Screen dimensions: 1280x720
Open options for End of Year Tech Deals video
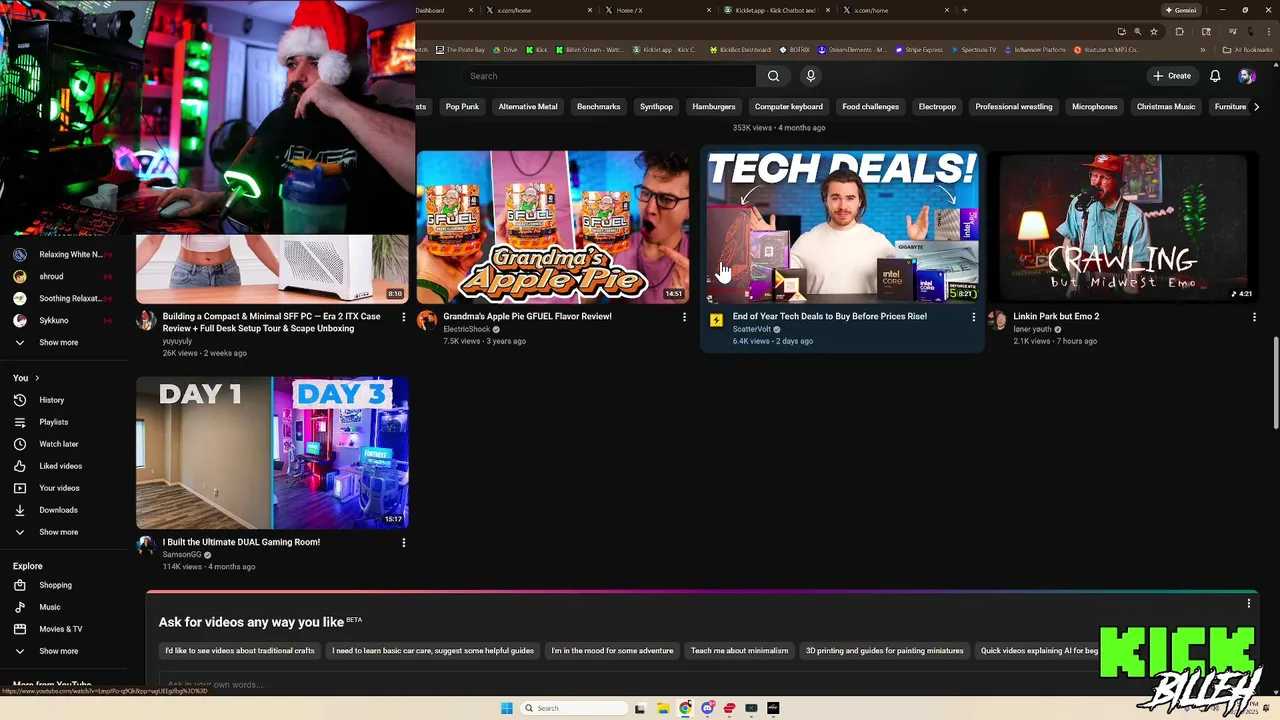point(973,317)
